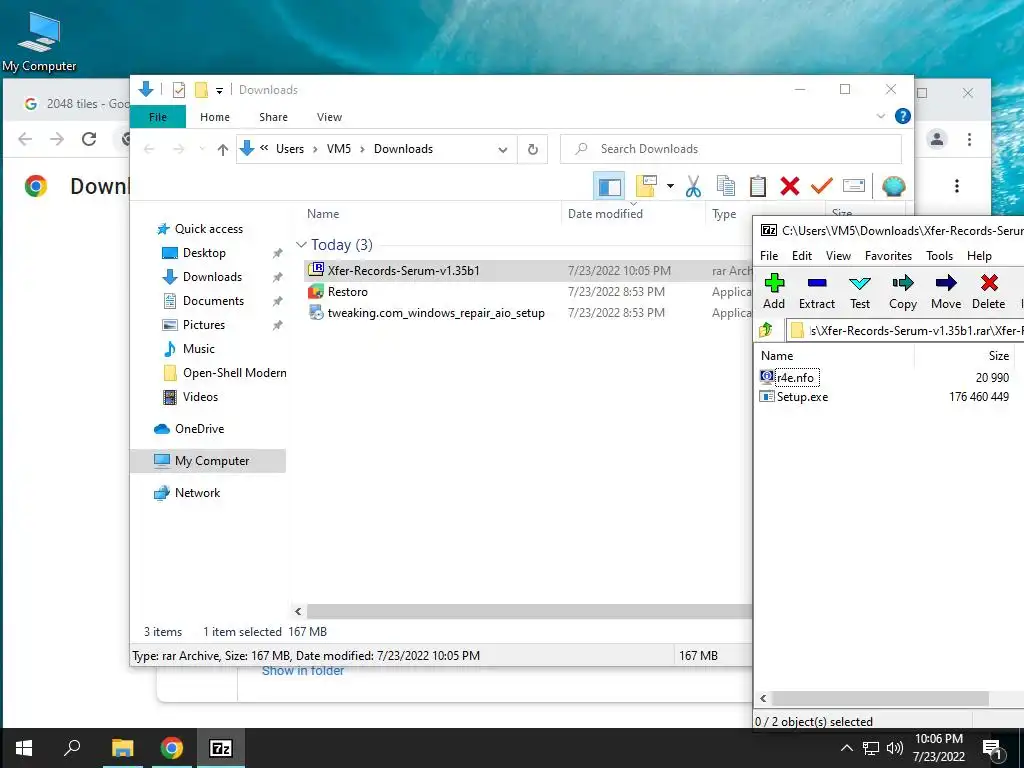Click the Explorer horizontal scrollbar
This screenshot has height=768, width=1024.
click(x=529, y=611)
